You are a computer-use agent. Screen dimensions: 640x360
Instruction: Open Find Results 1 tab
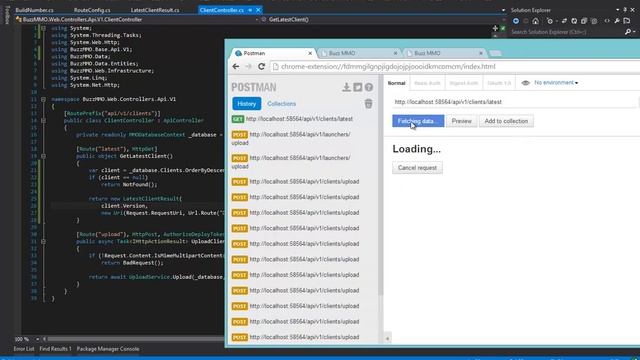click(x=56, y=349)
